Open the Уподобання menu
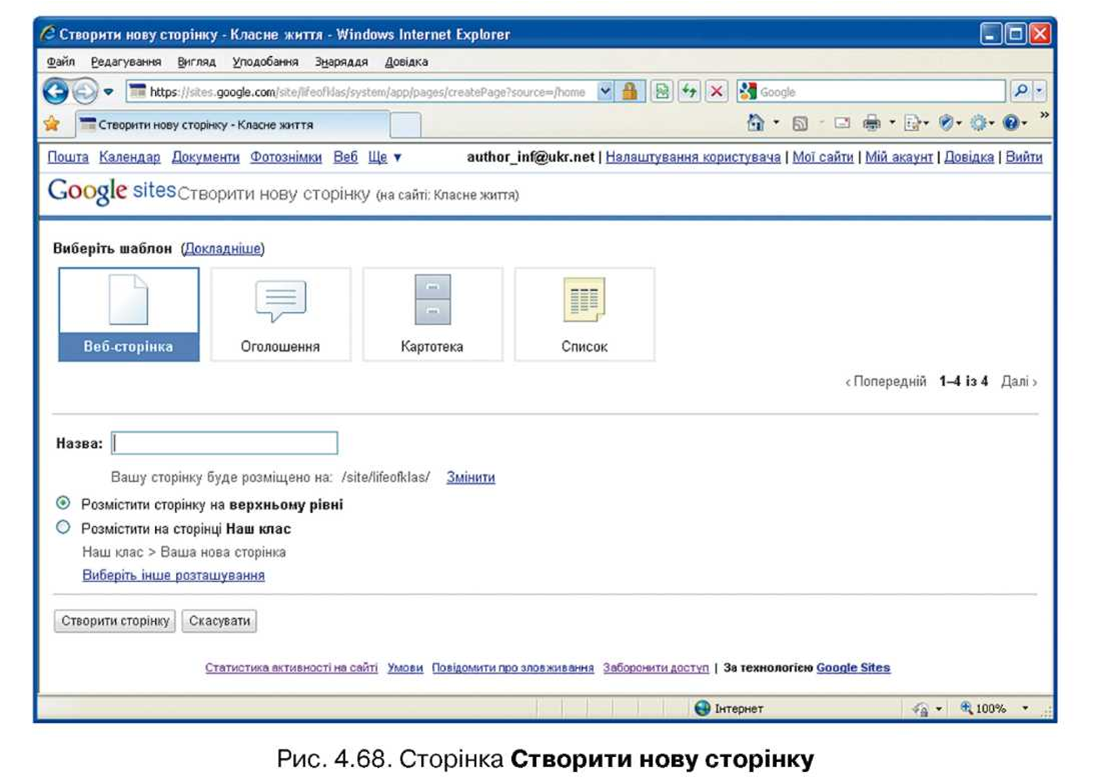1094x778 pixels. coord(265,61)
